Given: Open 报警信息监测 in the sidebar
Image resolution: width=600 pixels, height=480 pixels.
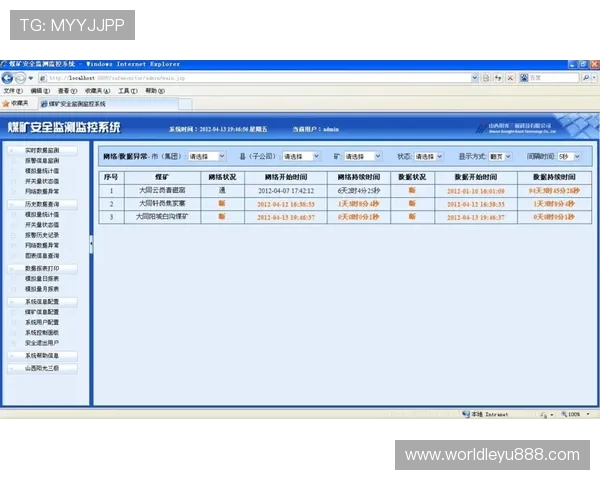Looking at the screenshot, I should tap(42, 160).
